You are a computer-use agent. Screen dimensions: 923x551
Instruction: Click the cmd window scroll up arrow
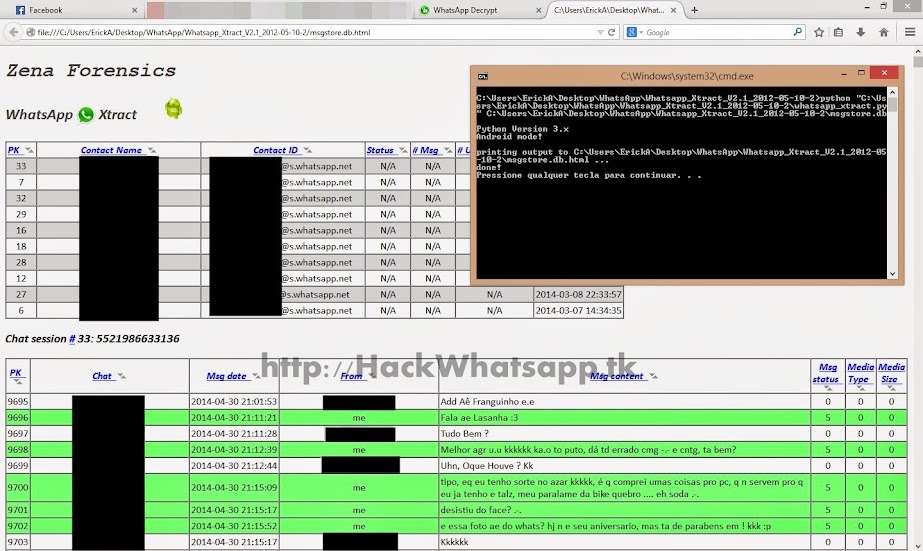pos(892,92)
